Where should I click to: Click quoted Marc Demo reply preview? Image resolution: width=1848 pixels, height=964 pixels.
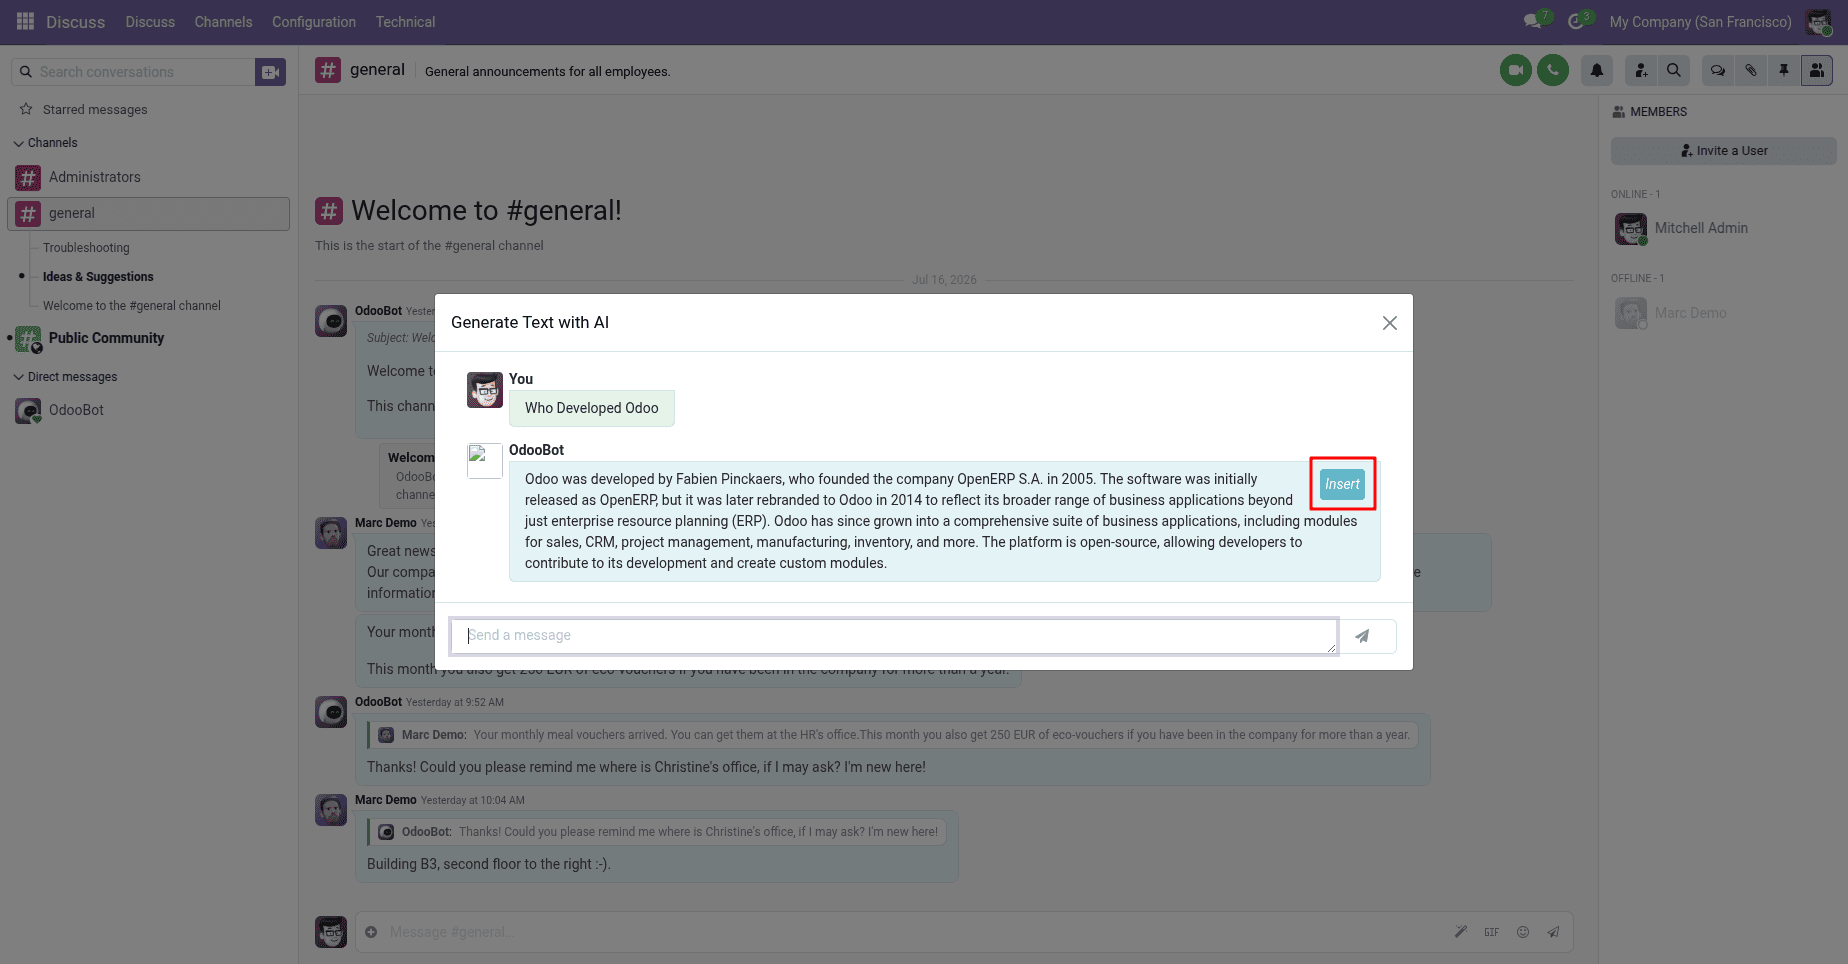[893, 735]
